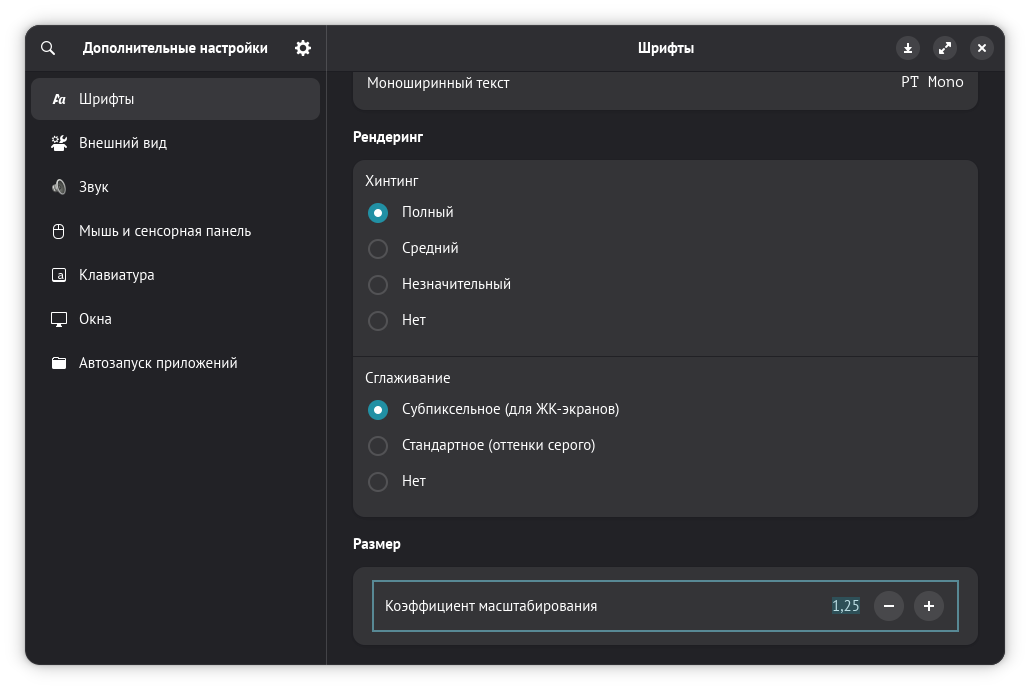Click the expand window arrows icon
The image size is (1030, 690).
[945, 48]
